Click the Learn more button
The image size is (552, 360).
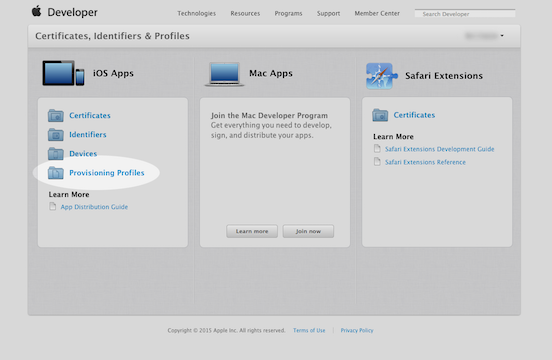click(x=252, y=231)
